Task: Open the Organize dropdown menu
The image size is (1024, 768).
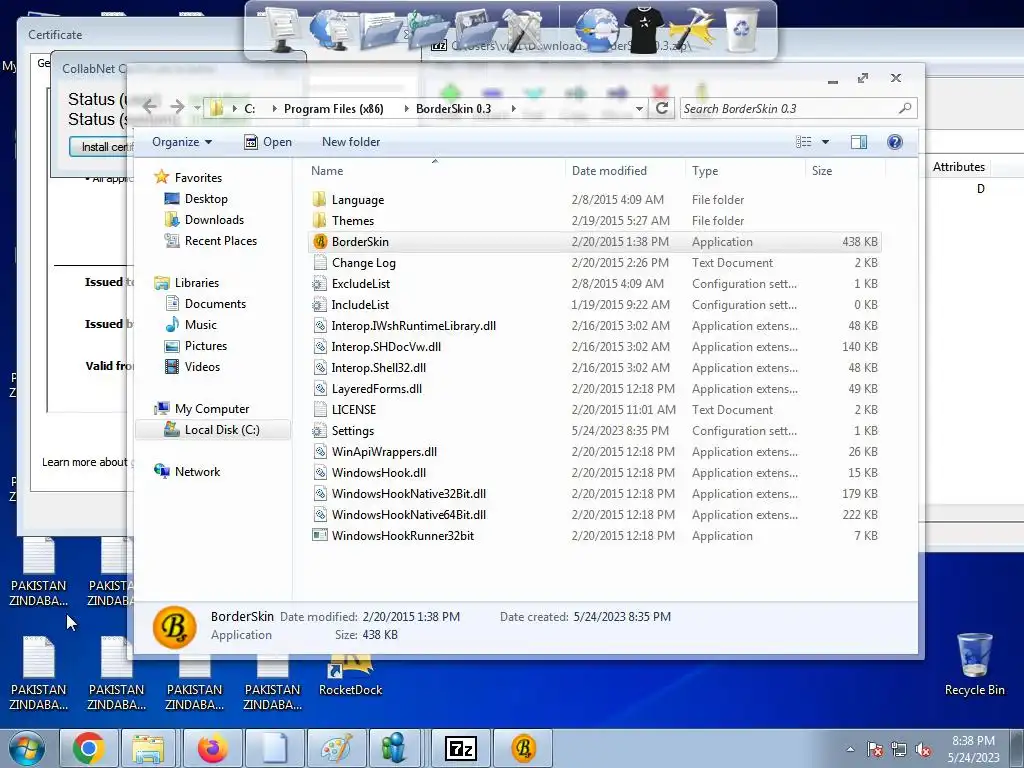Action: click(x=182, y=142)
